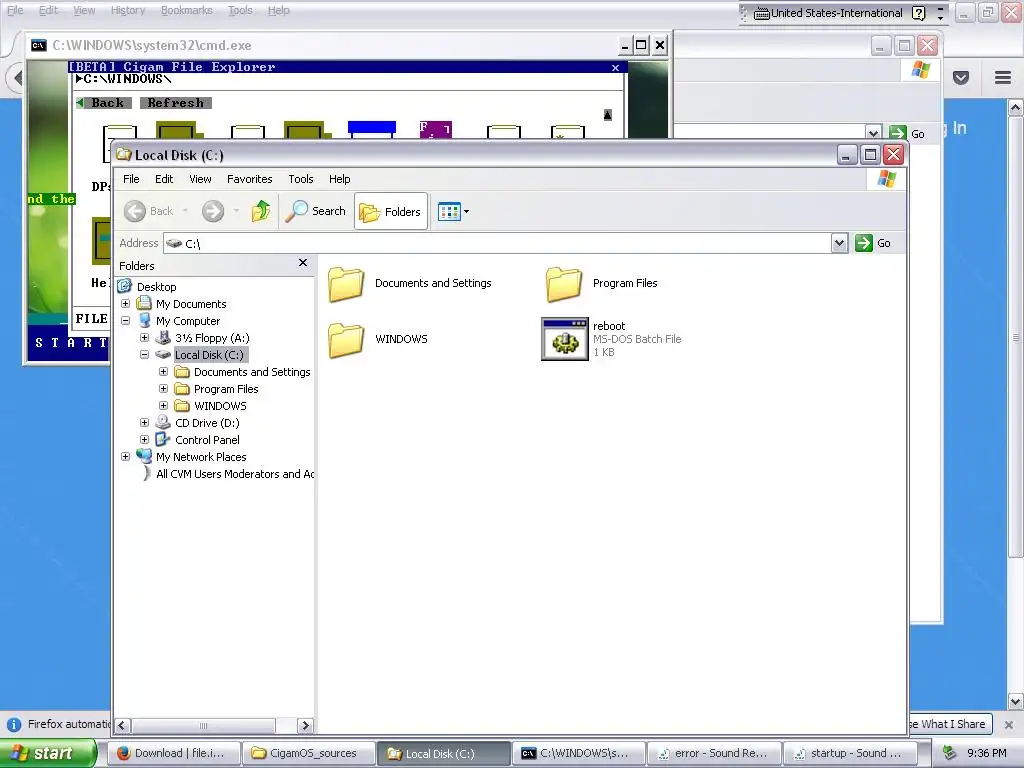Select Control Panel icon in tree
The image size is (1024, 768).
(163, 440)
